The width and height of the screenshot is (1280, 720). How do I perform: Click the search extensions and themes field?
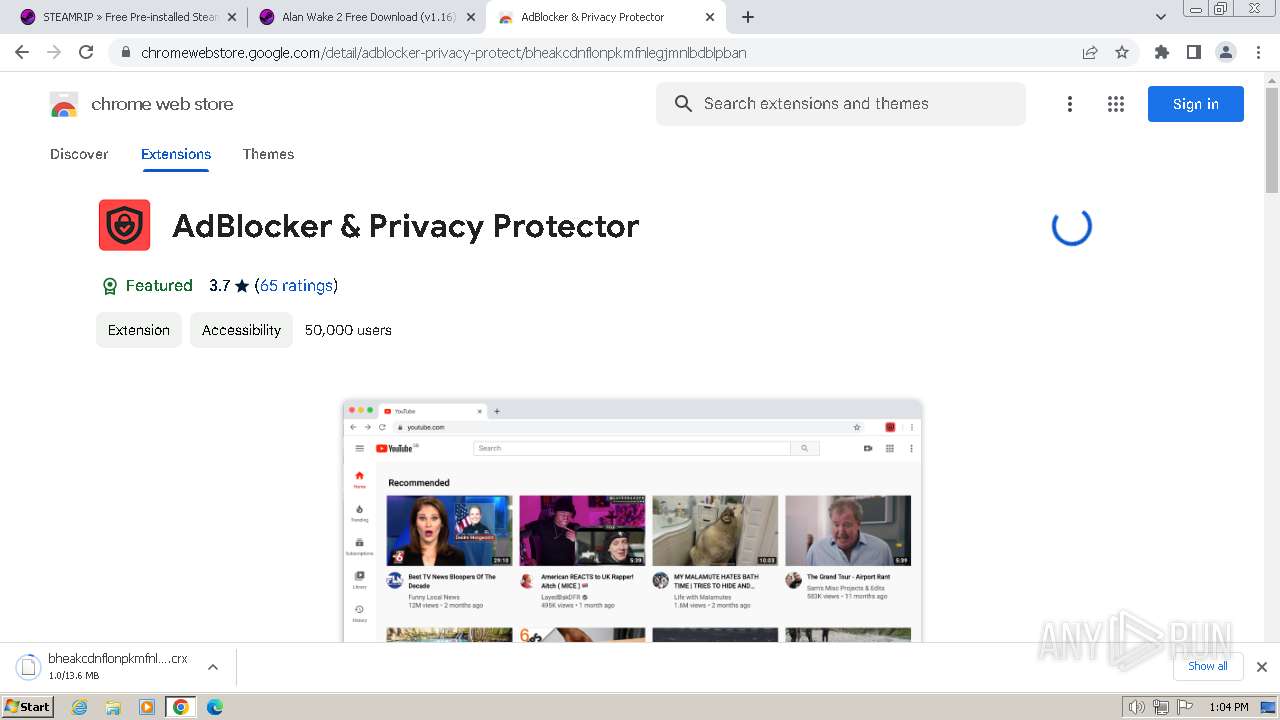coord(840,104)
